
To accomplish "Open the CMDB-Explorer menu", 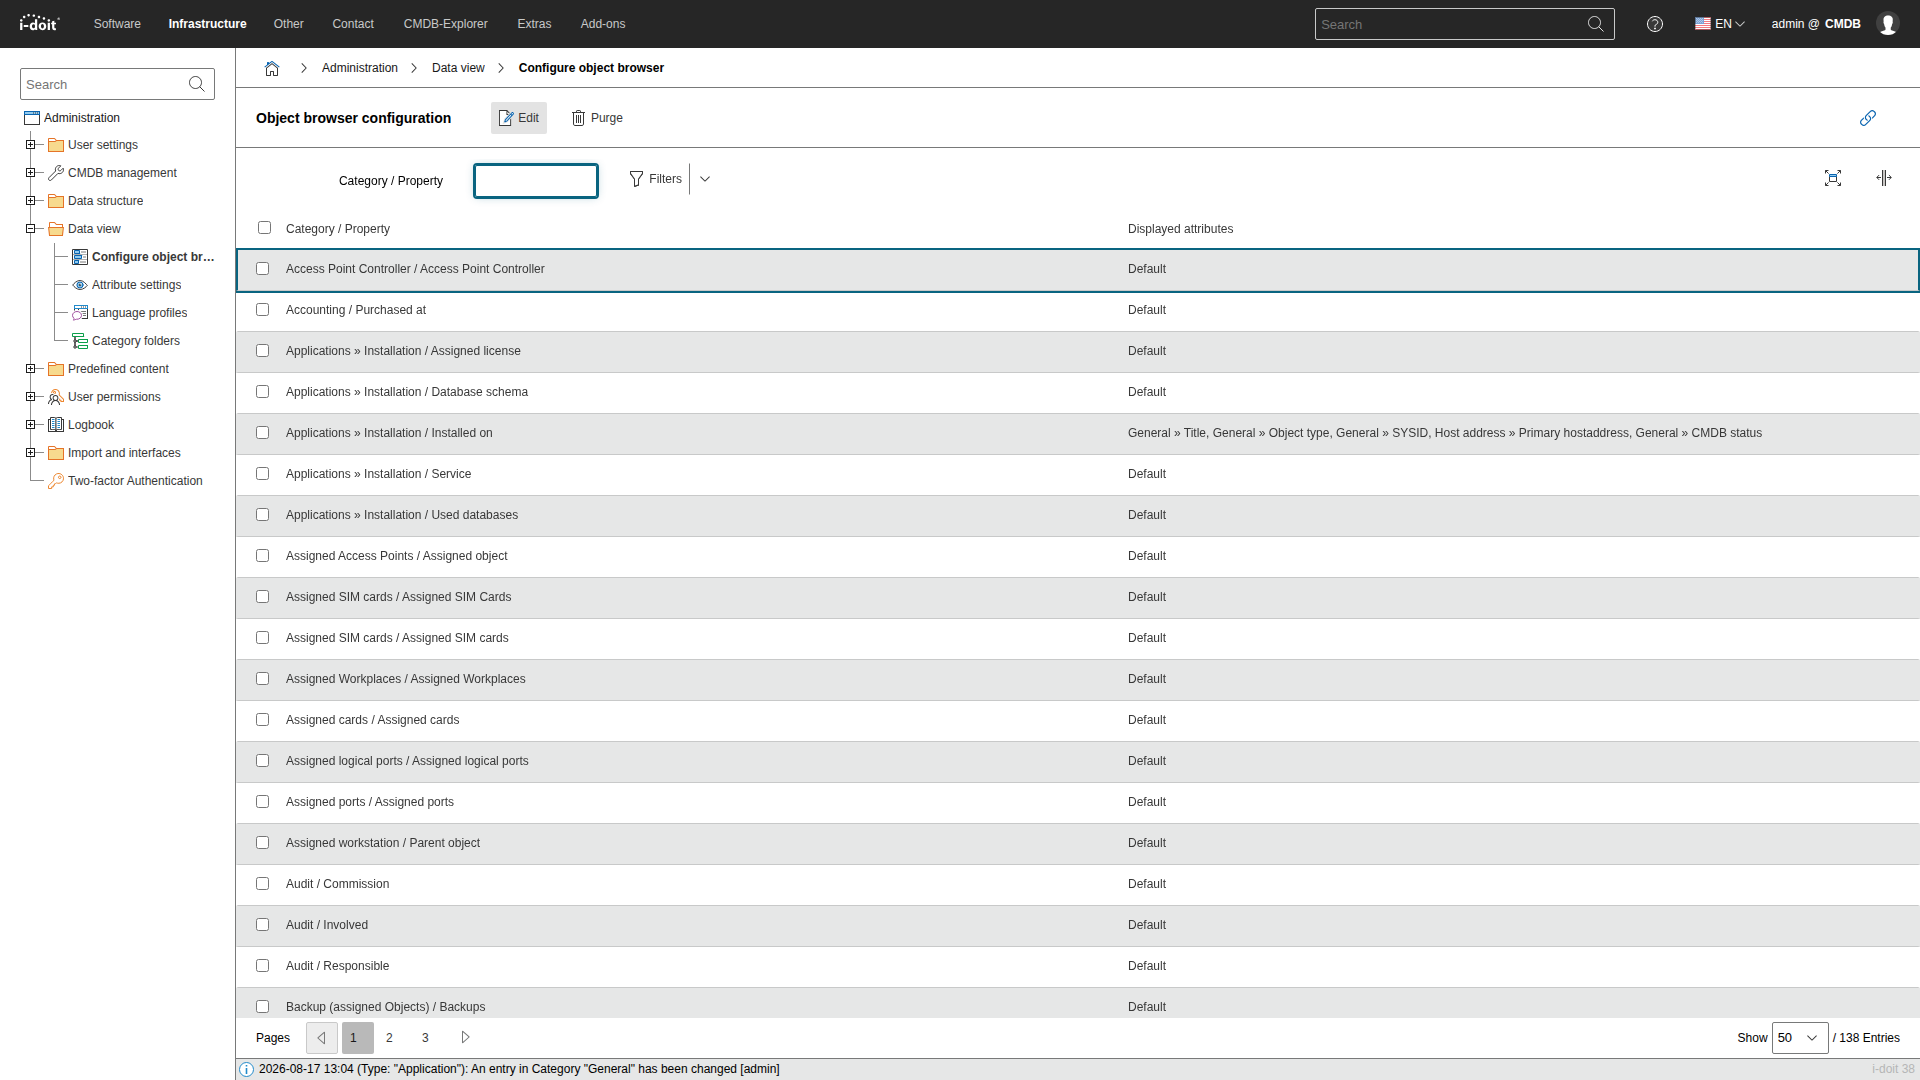I will point(446,24).
